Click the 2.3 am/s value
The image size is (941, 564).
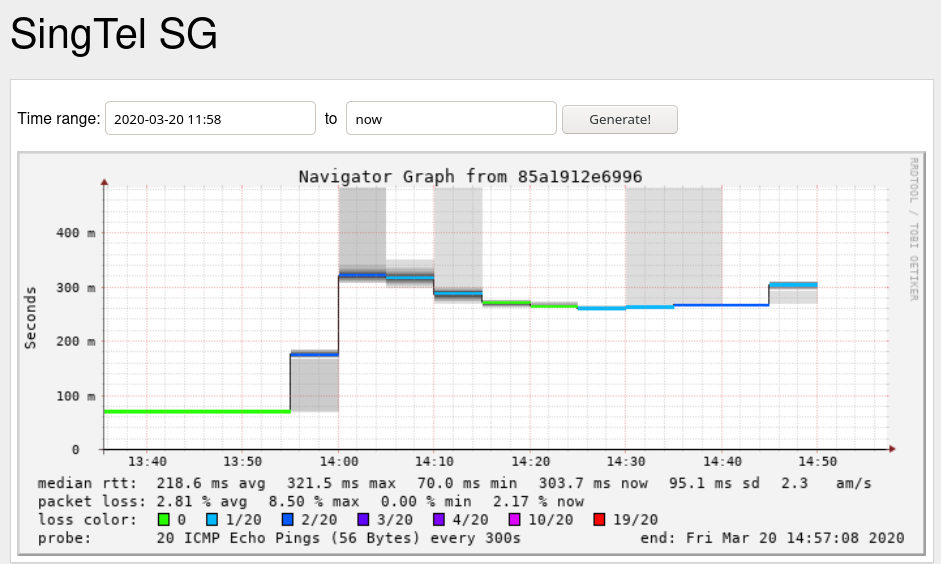click(826, 483)
